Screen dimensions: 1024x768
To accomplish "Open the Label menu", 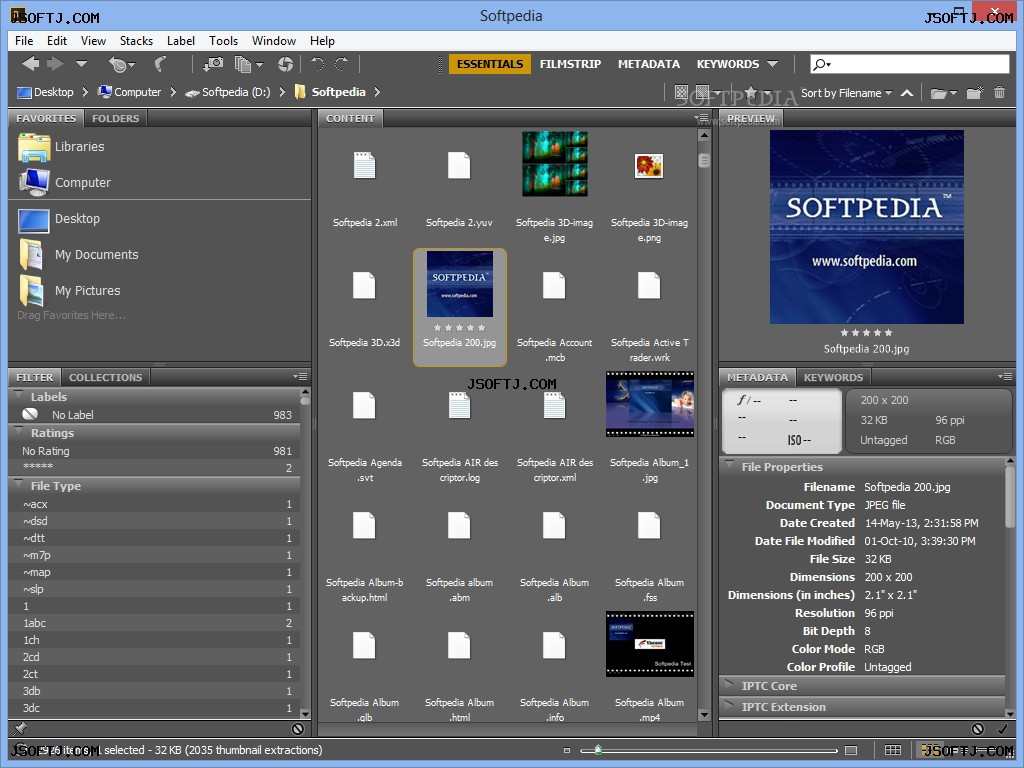I will (x=180, y=40).
